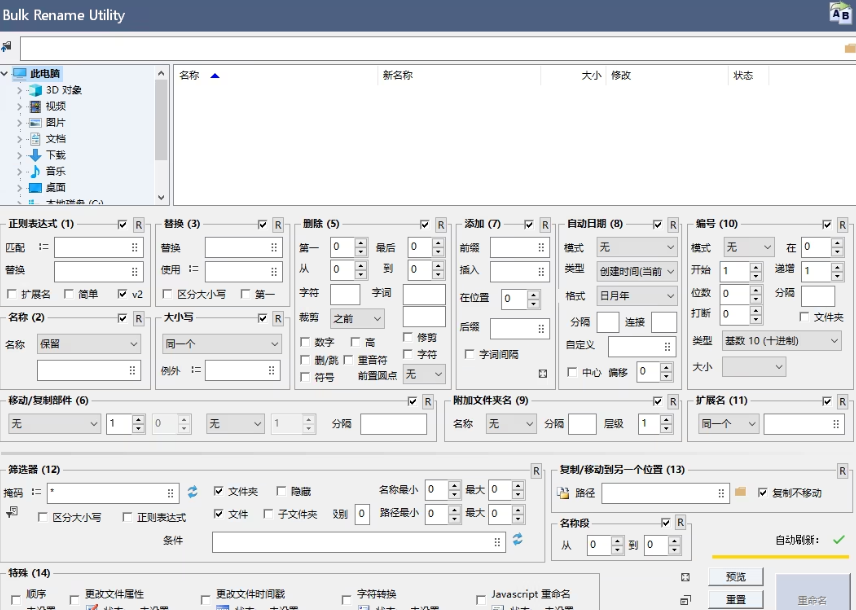Enable the 更改文件属性 checkbox
856x610 pixels.
75,600
